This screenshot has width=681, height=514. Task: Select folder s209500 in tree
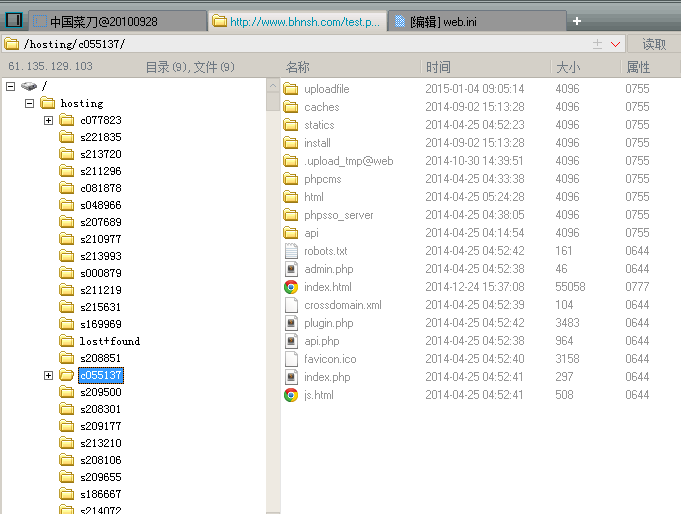coord(101,392)
